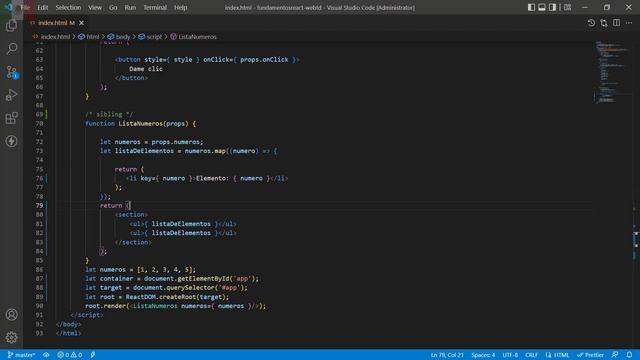Open the Extensions view

(11, 118)
